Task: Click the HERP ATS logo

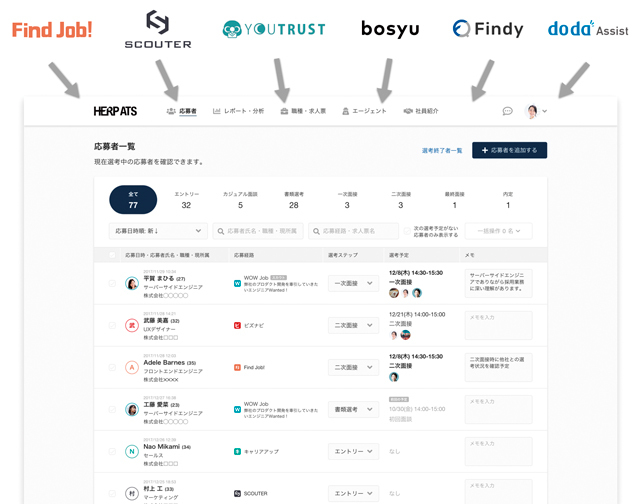Action: tap(115, 111)
